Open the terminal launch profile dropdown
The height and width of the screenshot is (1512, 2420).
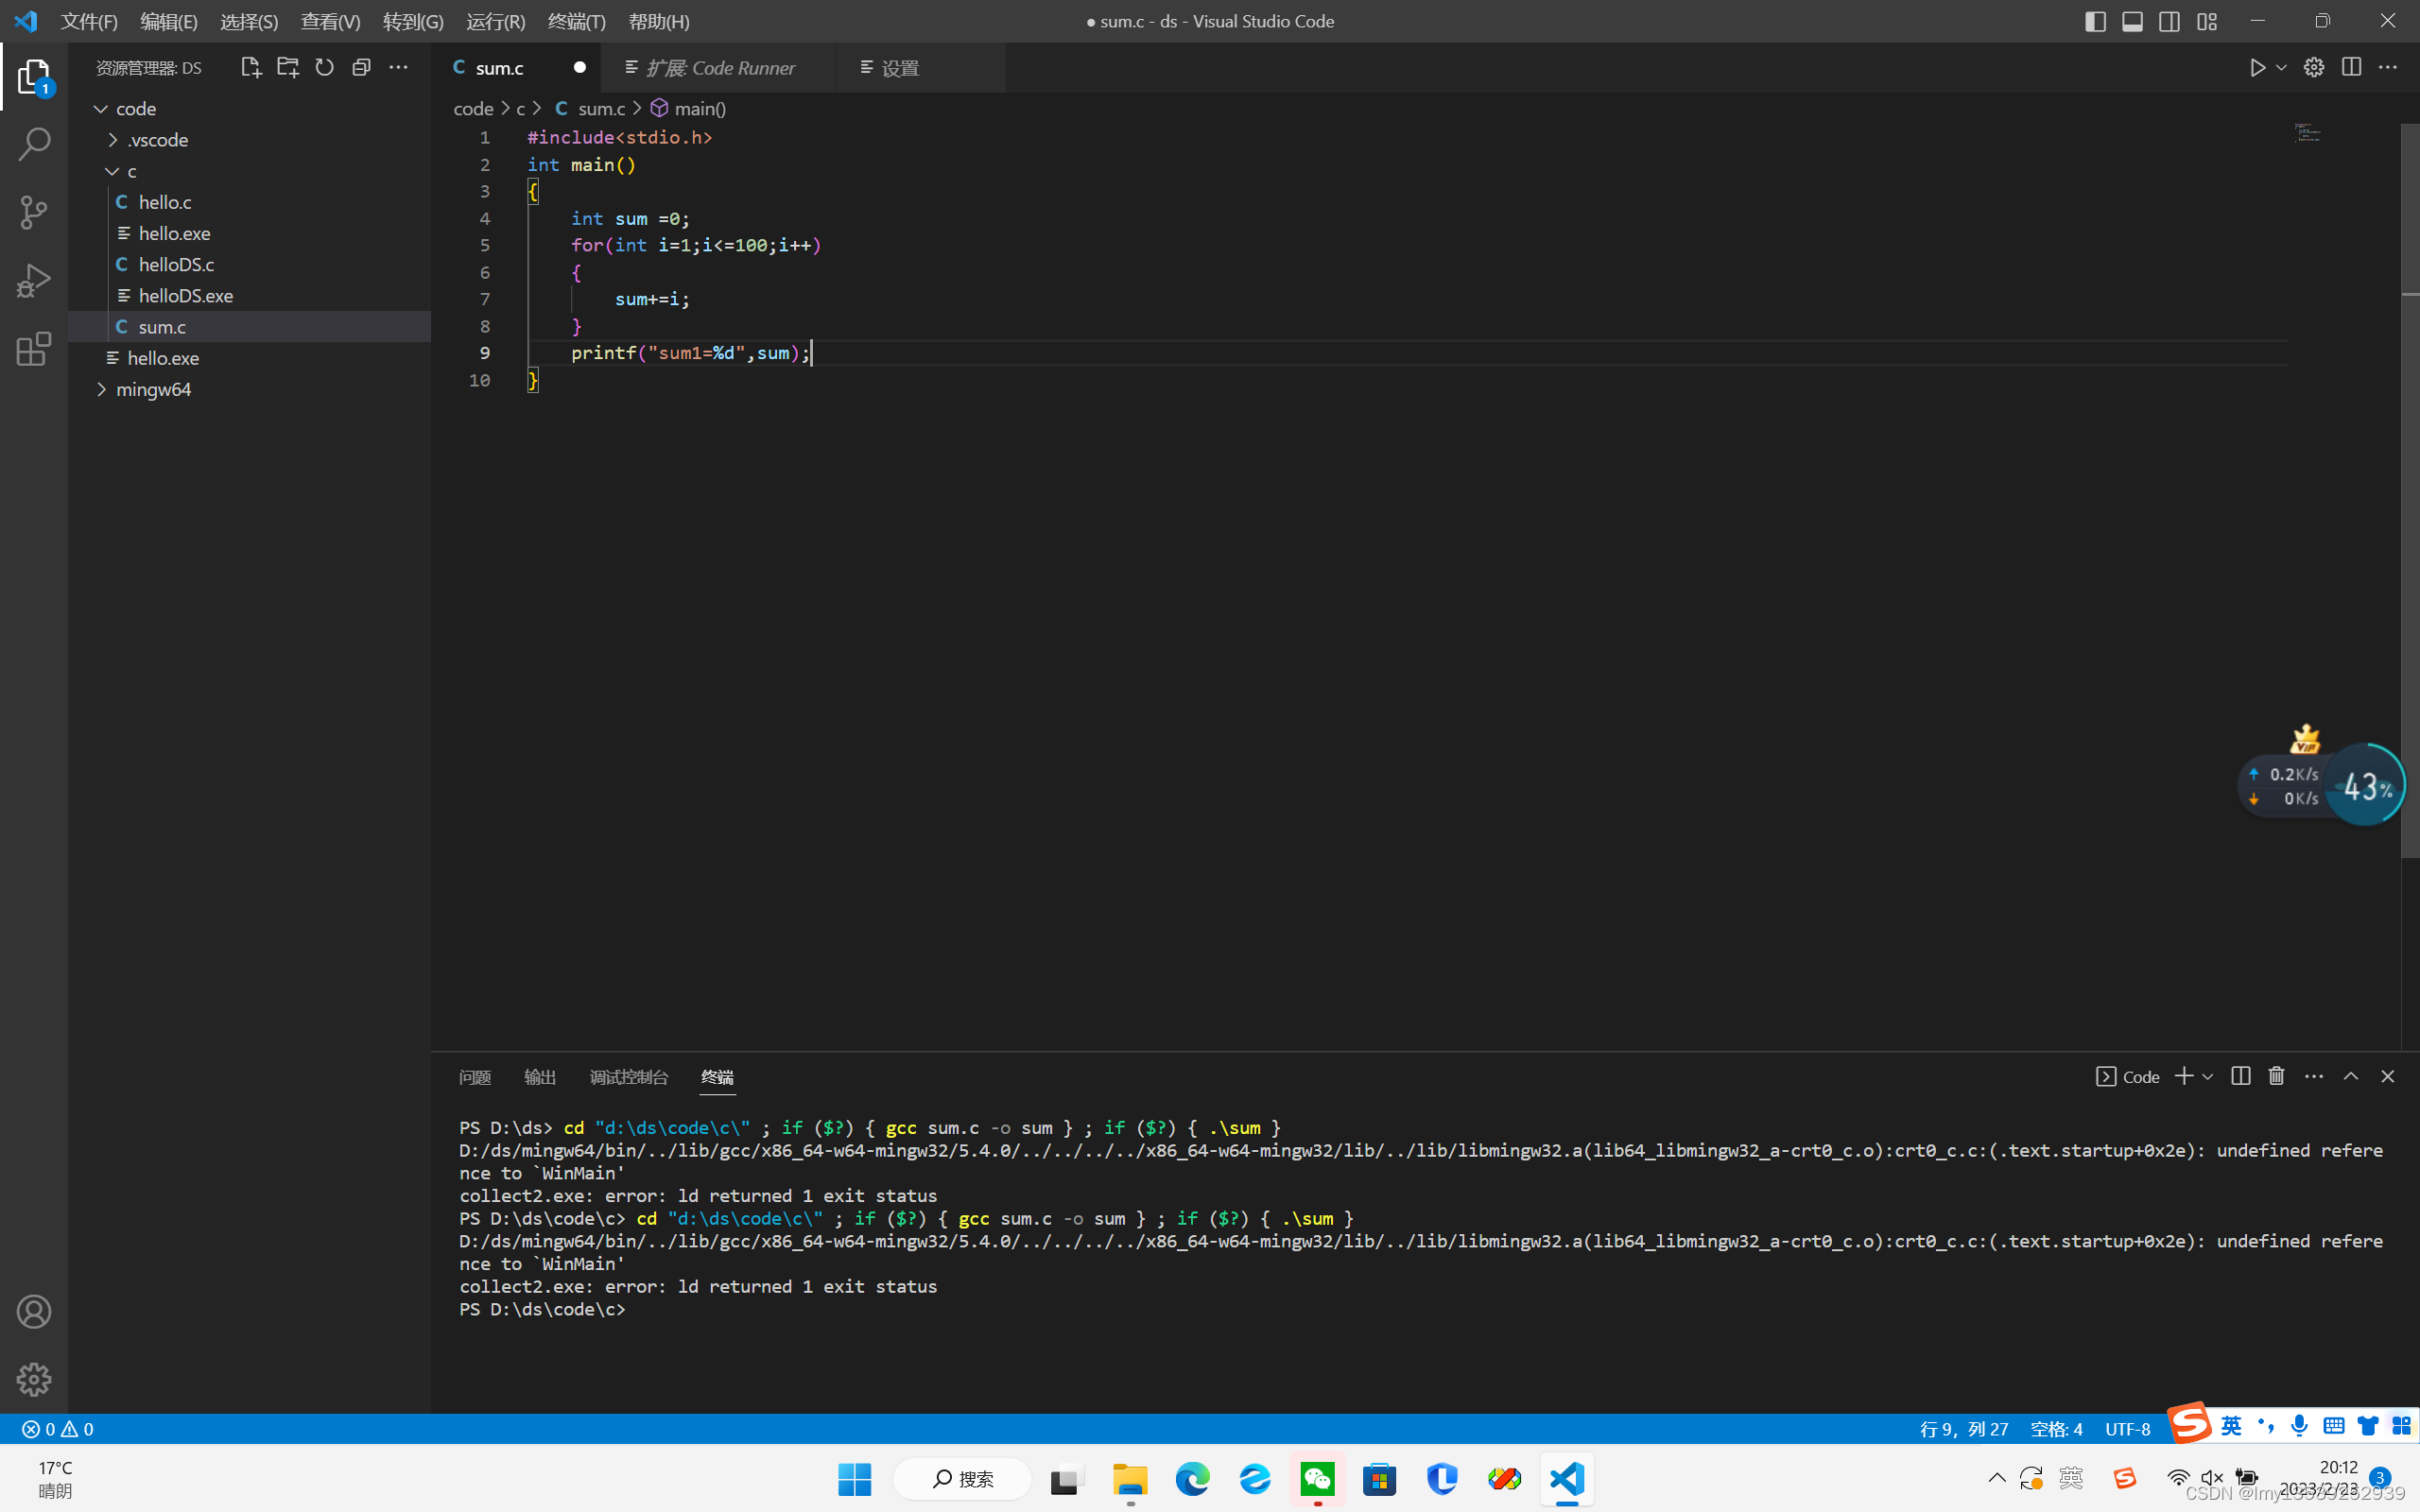click(2208, 1076)
